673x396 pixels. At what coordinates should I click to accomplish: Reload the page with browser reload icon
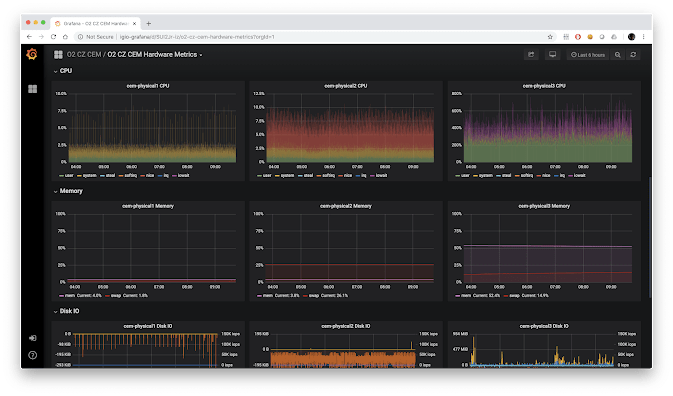pyautogui.click(x=53, y=37)
